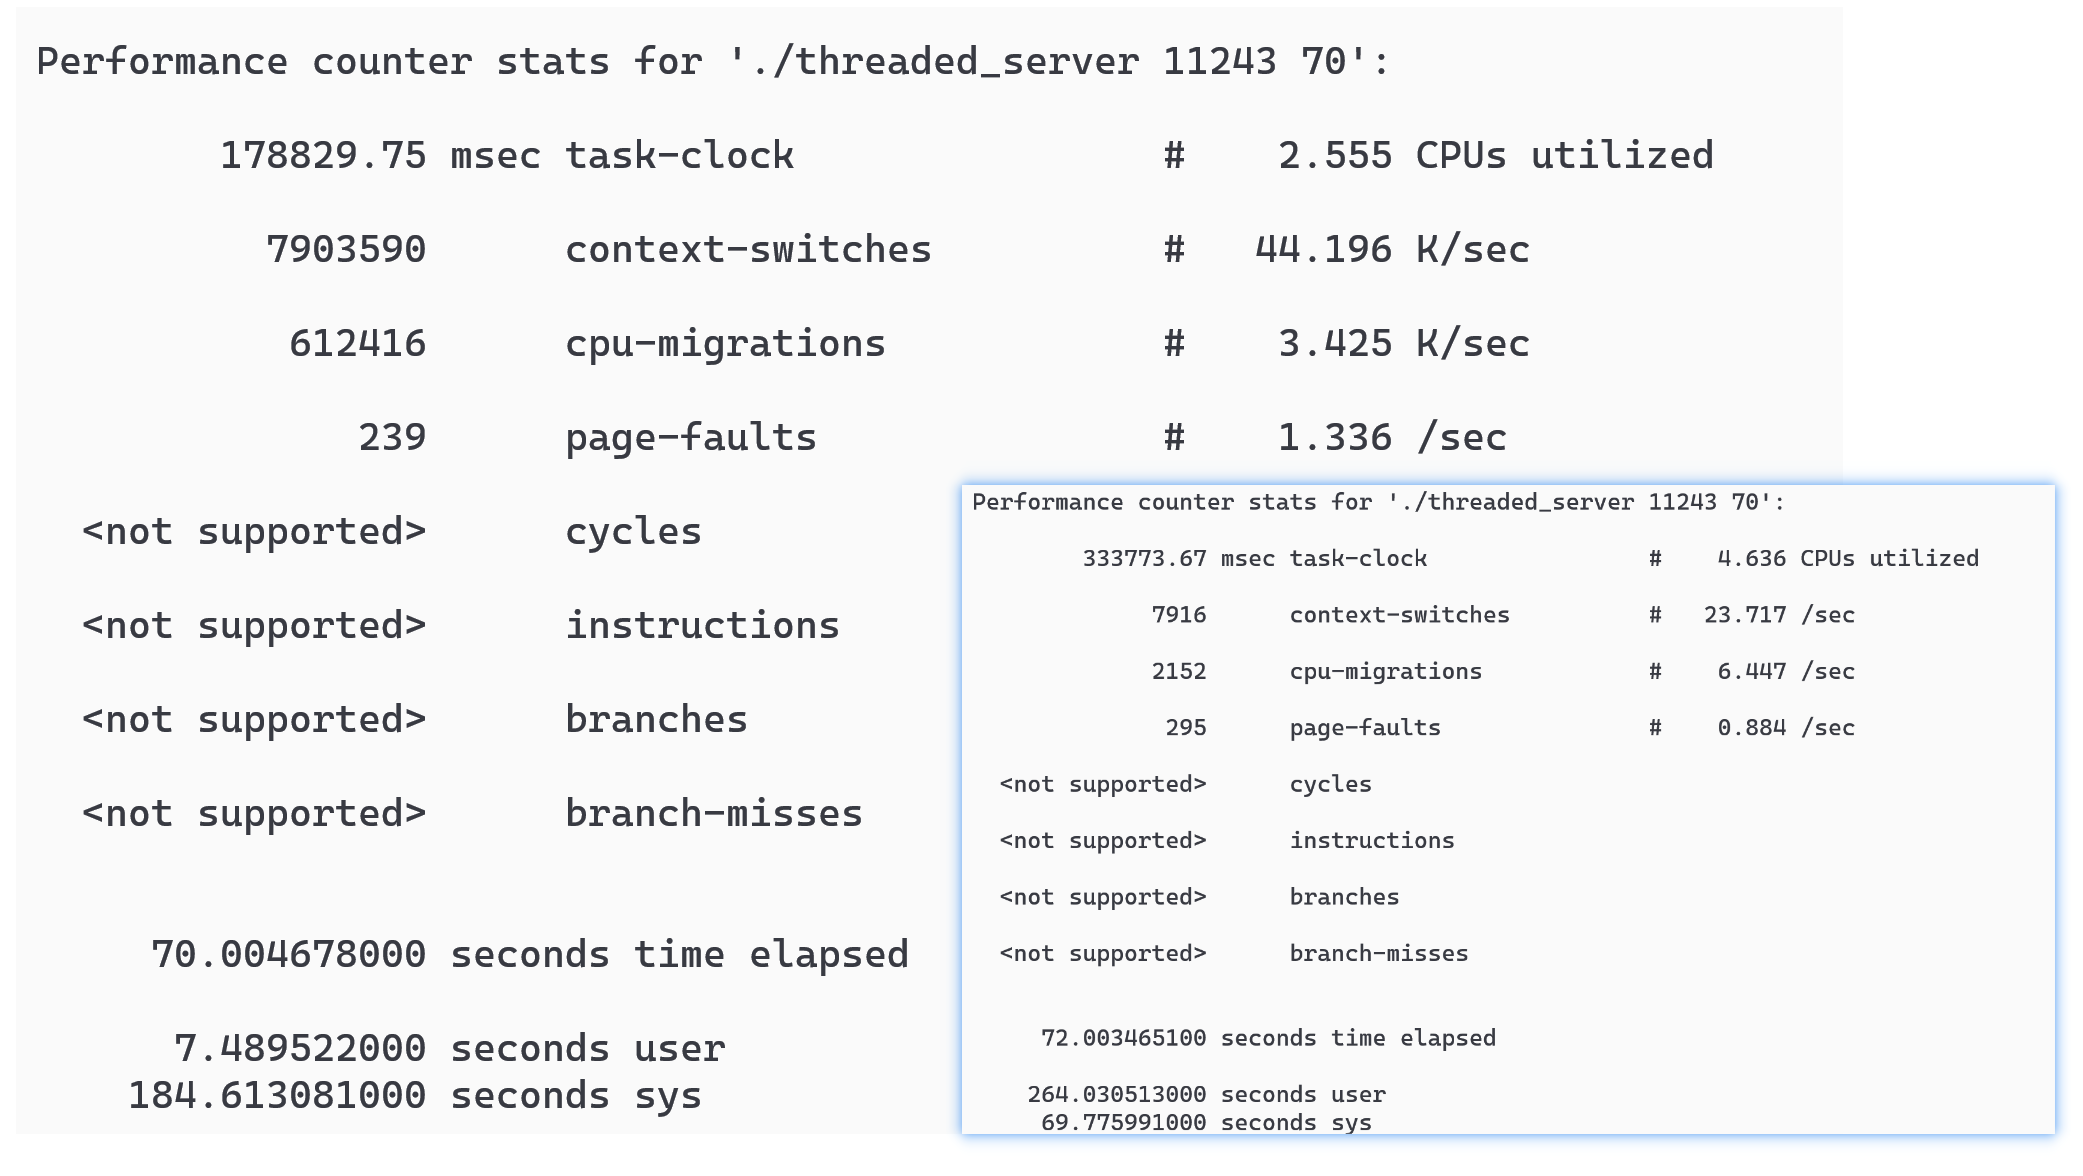Click the '1.336 /sec' page-fault rate
The width and height of the screenshot is (2083, 1176).
pos(1391,438)
